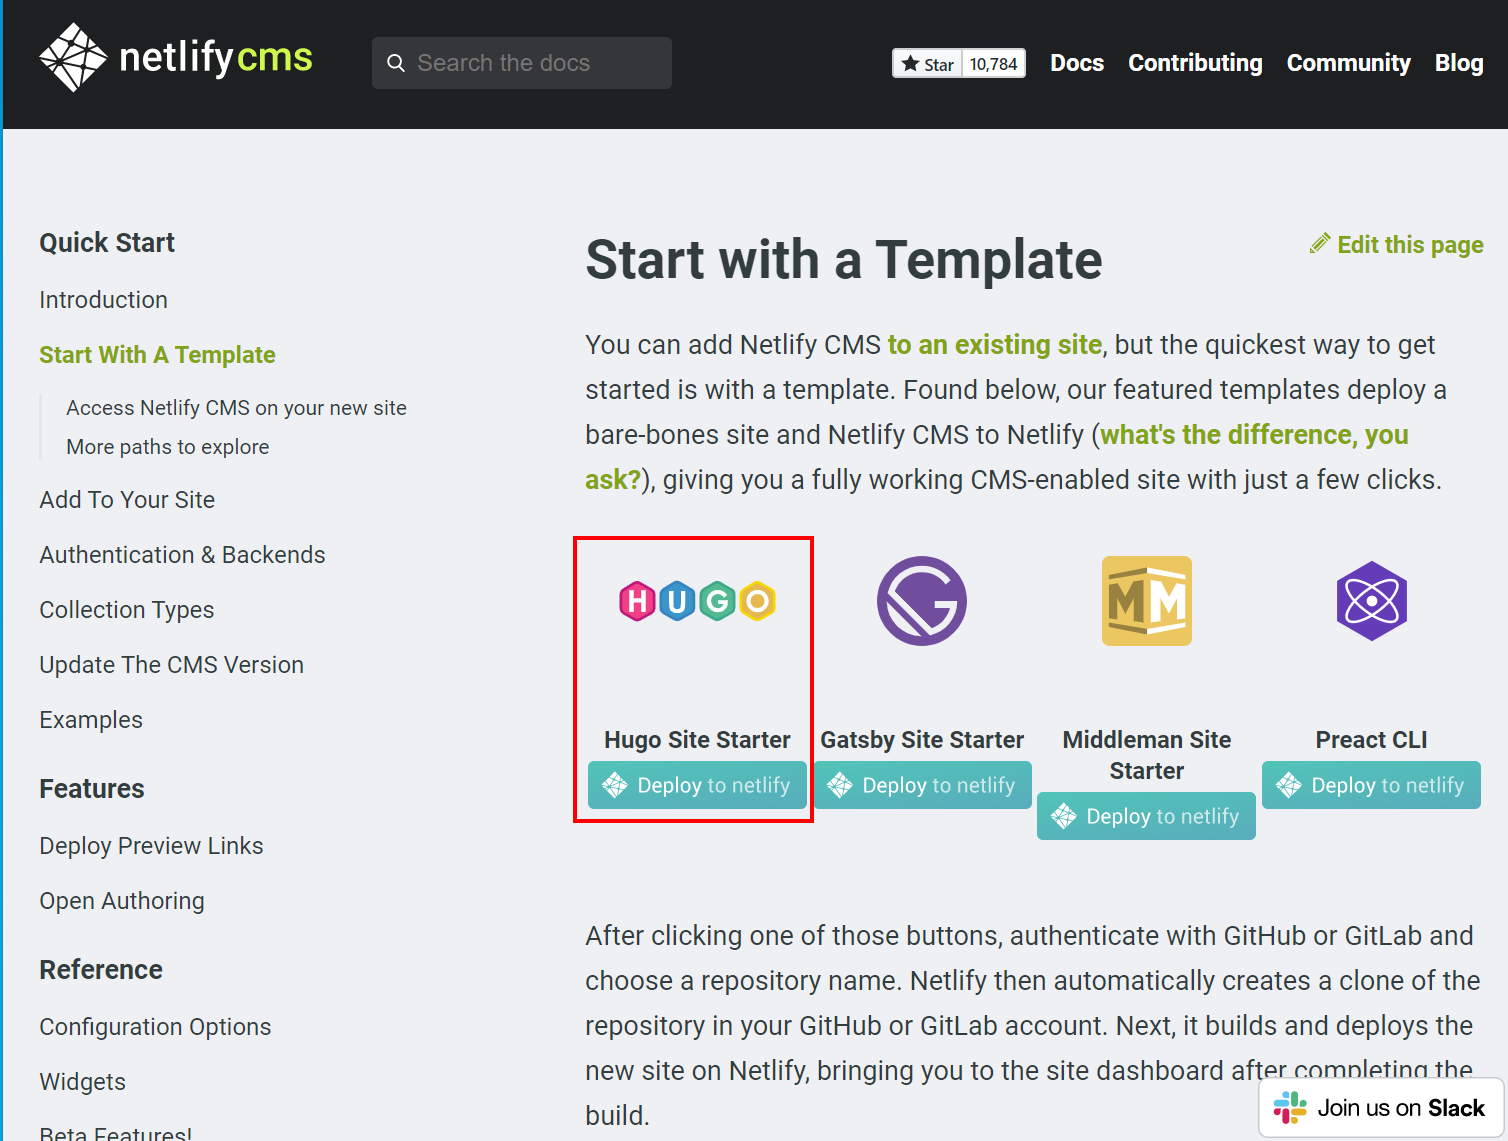The width and height of the screenshot is (1508, 1141).
Task: Deploy the Hugo Site Starter to Netlify
Action: tap(696, 785)
